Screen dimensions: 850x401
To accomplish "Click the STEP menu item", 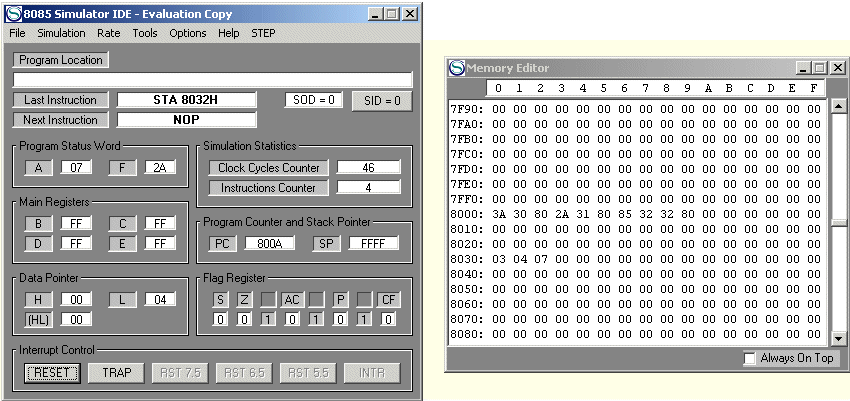I will [x=263, y=33].
